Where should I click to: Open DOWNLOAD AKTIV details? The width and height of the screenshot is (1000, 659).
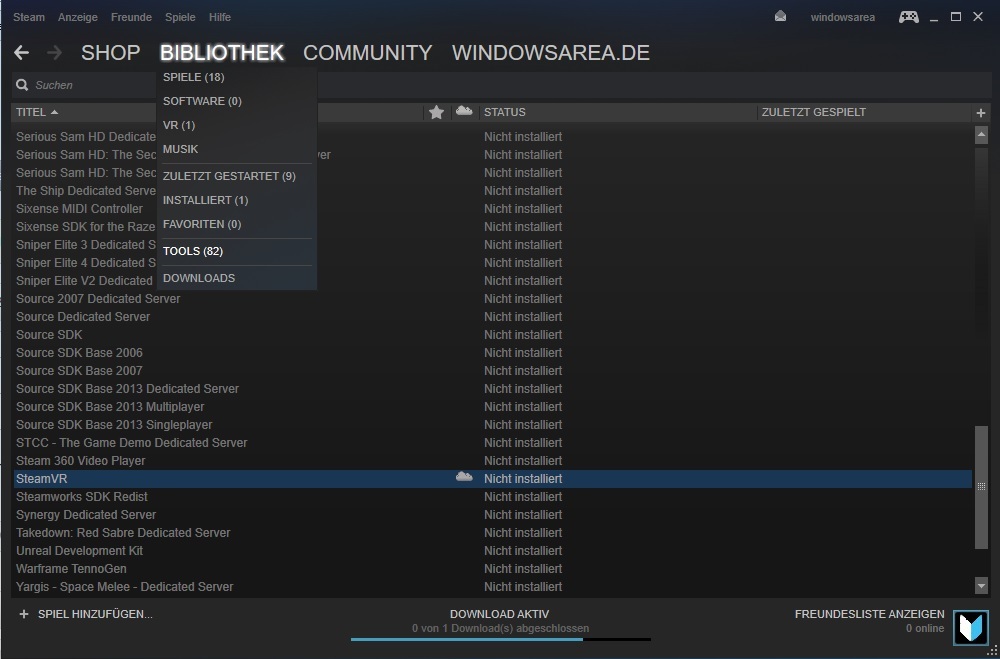(499, 614)
